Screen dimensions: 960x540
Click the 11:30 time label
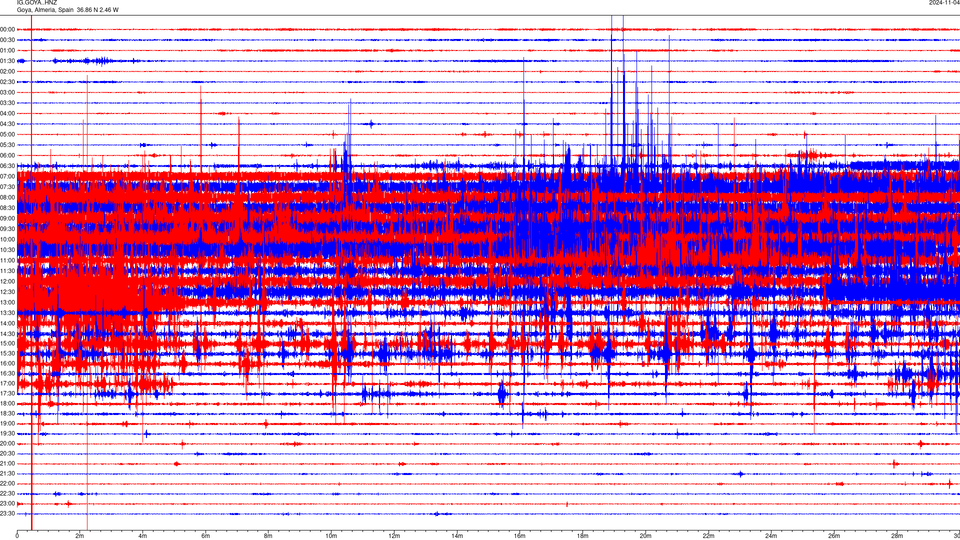pyautogui.click(x=7, y=271)
